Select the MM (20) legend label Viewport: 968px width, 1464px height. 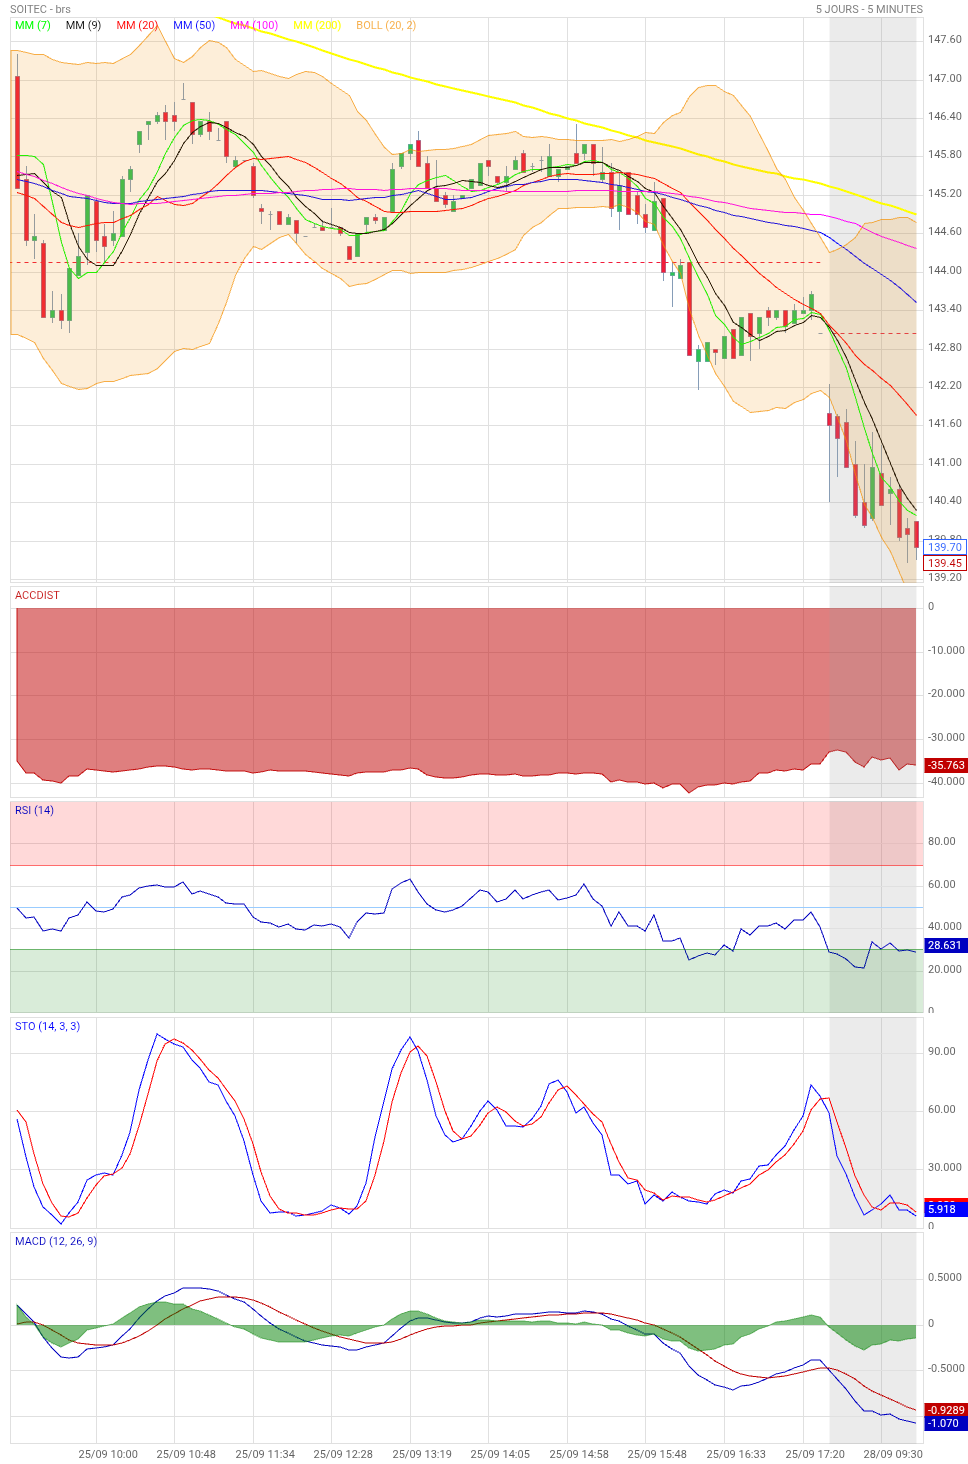[x=137, y=25]
